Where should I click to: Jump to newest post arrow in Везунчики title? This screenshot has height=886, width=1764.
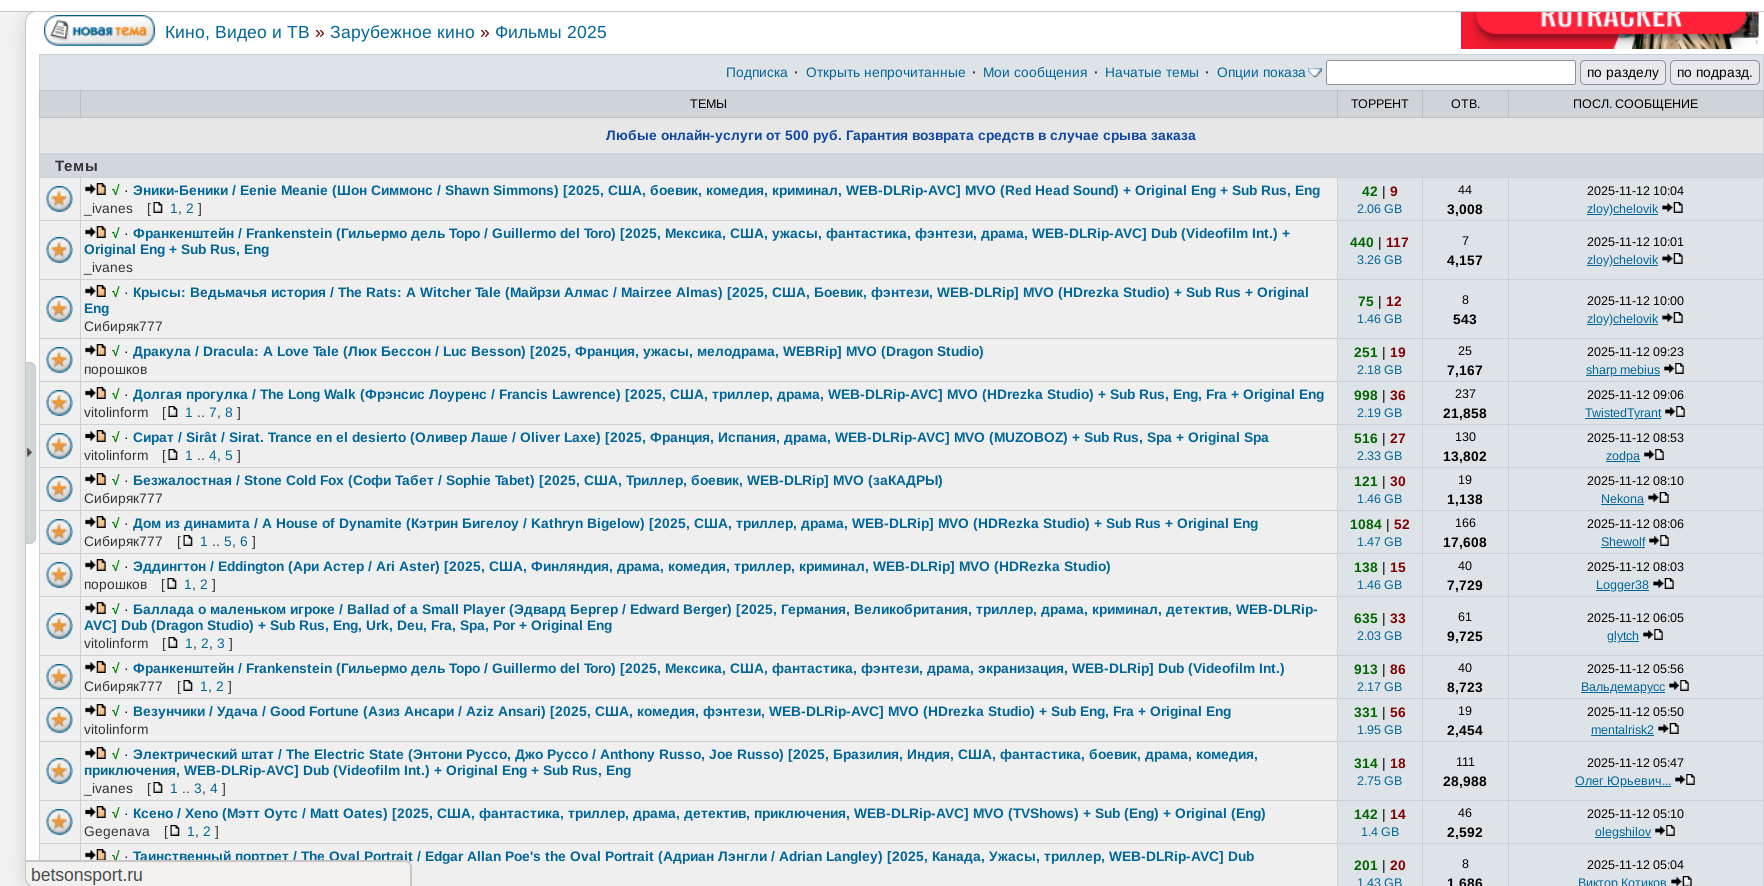point(95,710)
